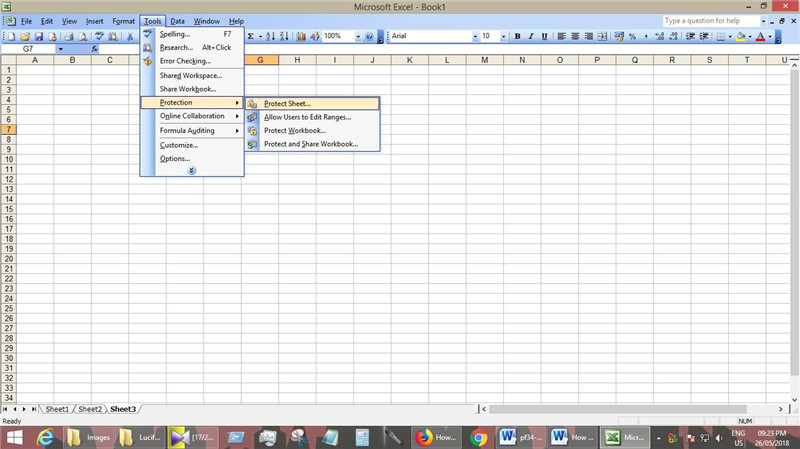800x449 pixels.
Task: Sort descending with Z-A icon
Action: click(284, 36)
